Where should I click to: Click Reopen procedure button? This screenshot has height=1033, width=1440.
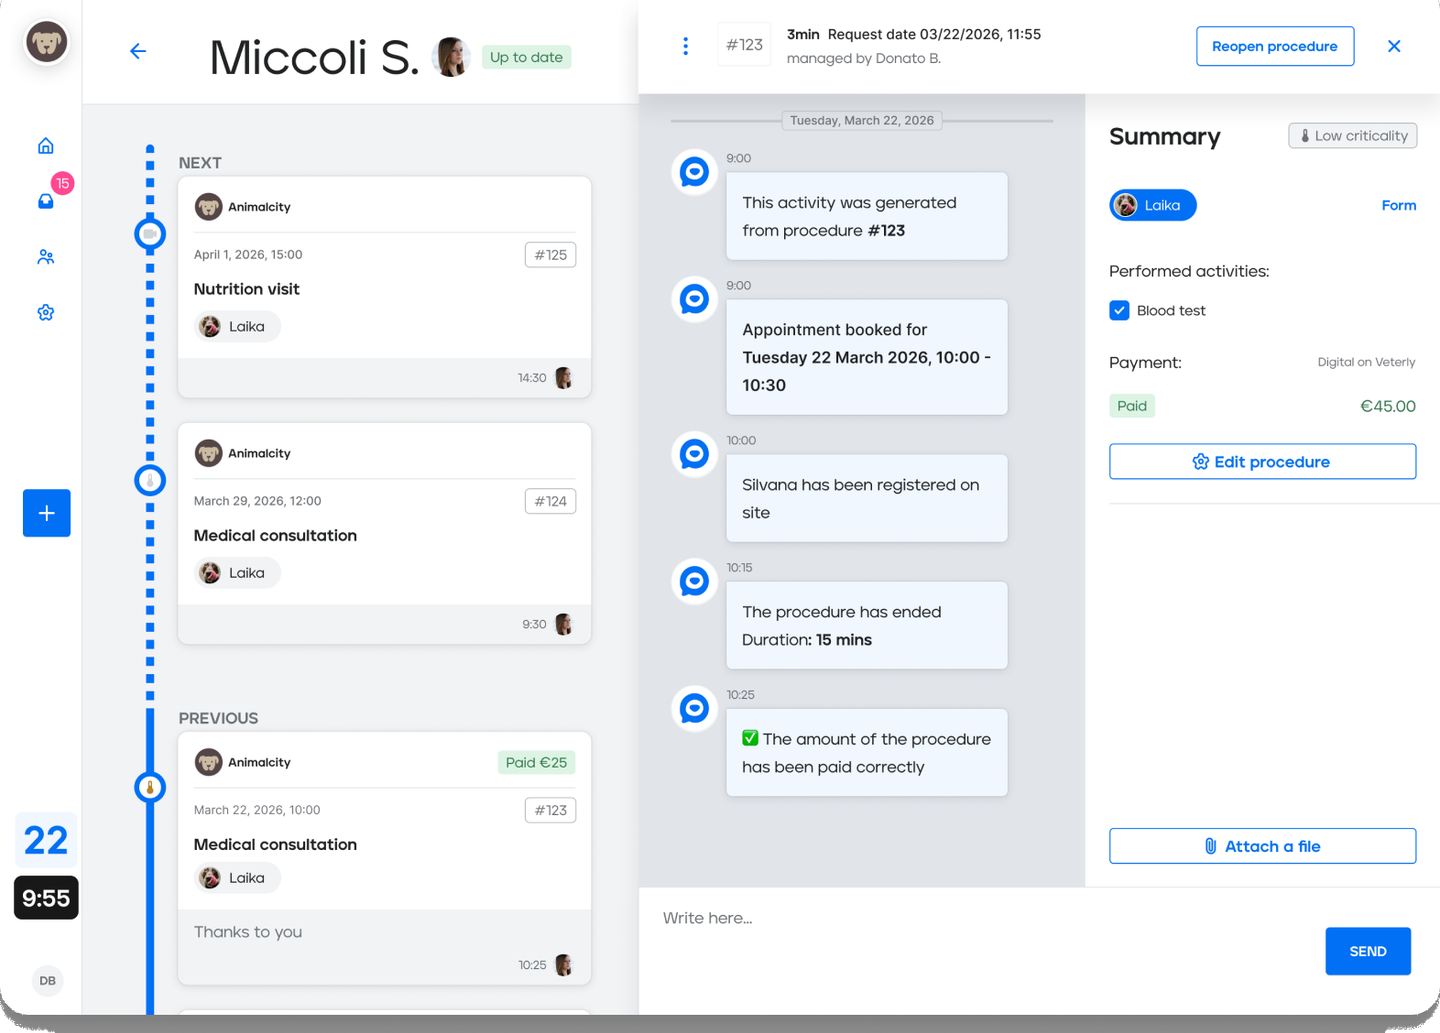pyautogui.click(x=1275, y=46)
